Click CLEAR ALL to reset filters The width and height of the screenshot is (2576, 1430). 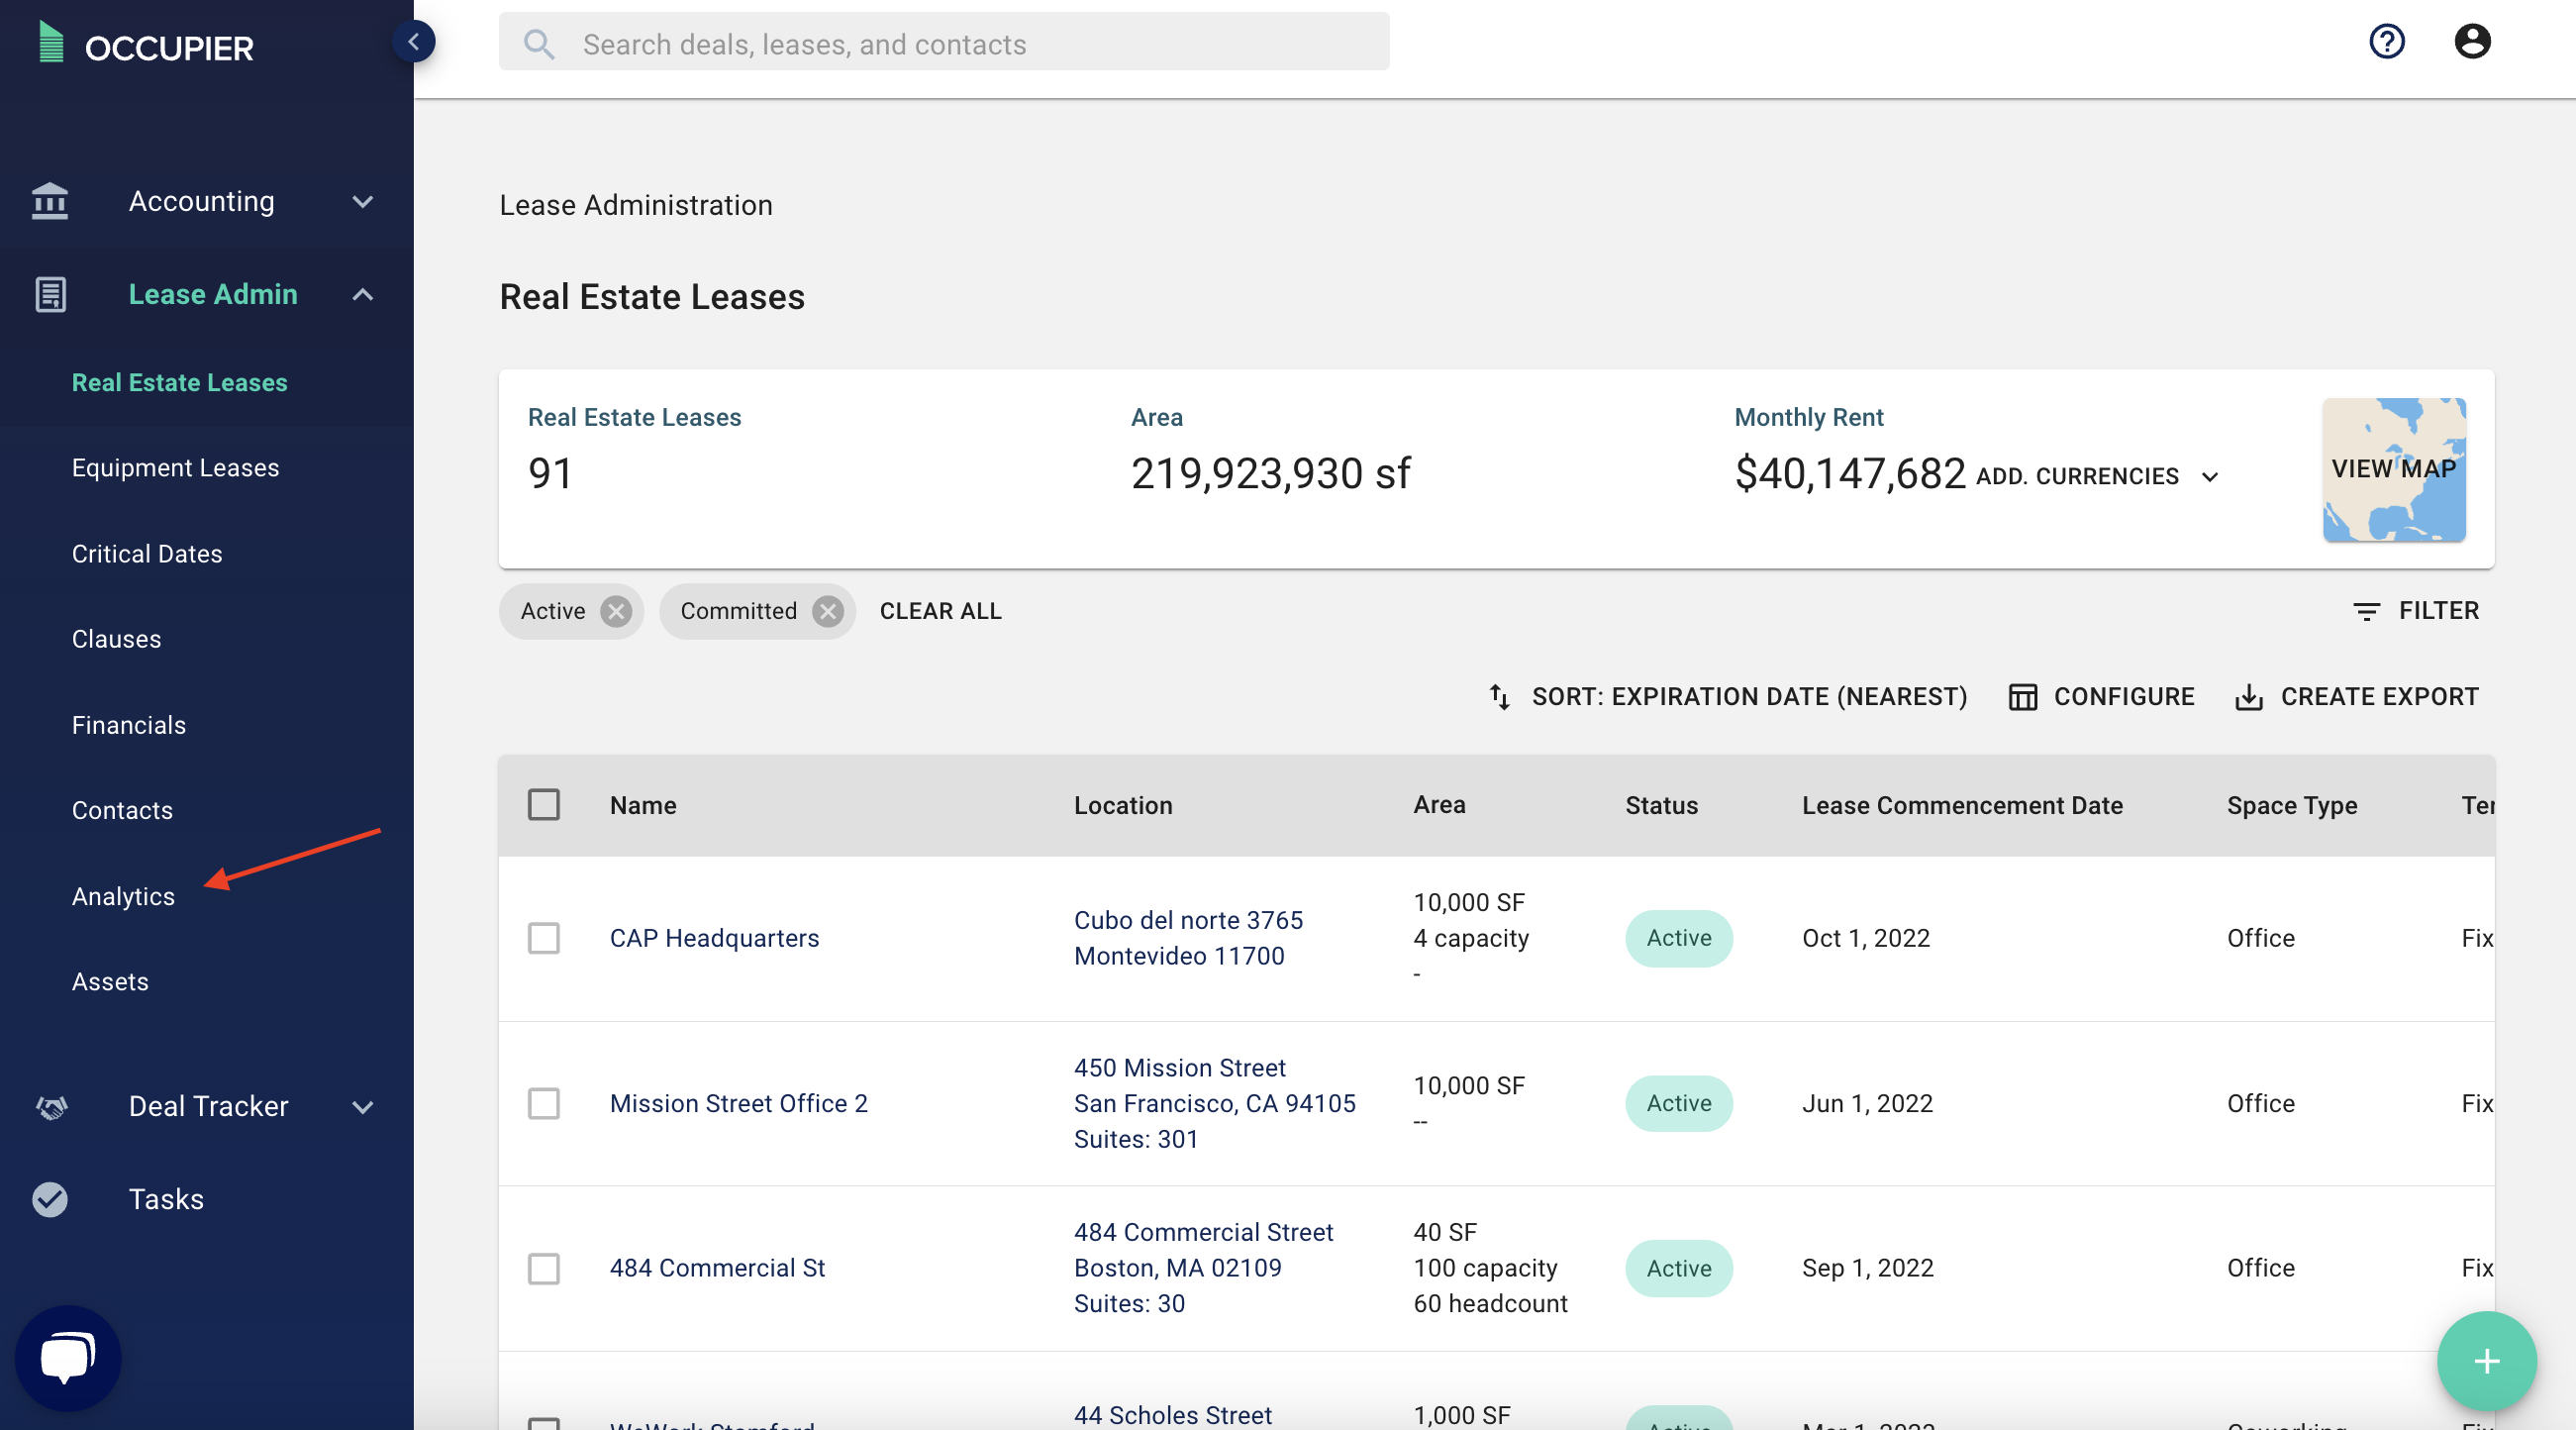point(940,611)
